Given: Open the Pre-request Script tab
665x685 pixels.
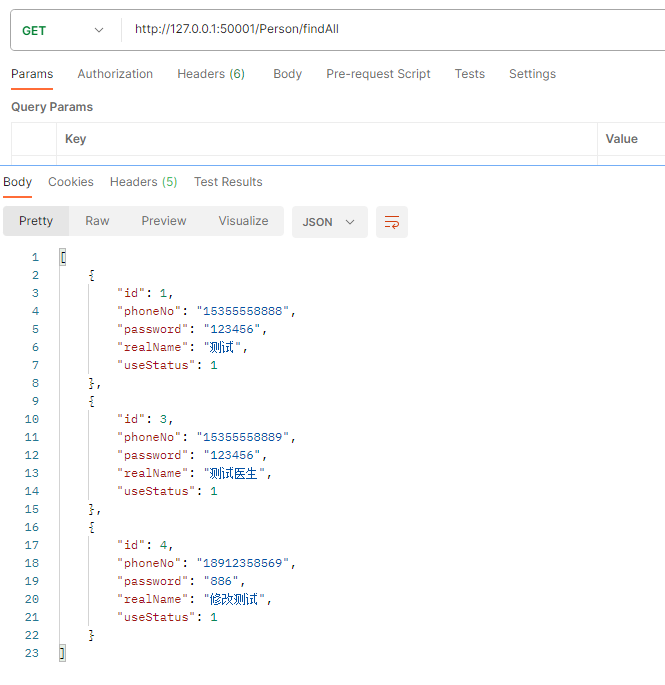Looking at the screenshot, I should 378,74.
